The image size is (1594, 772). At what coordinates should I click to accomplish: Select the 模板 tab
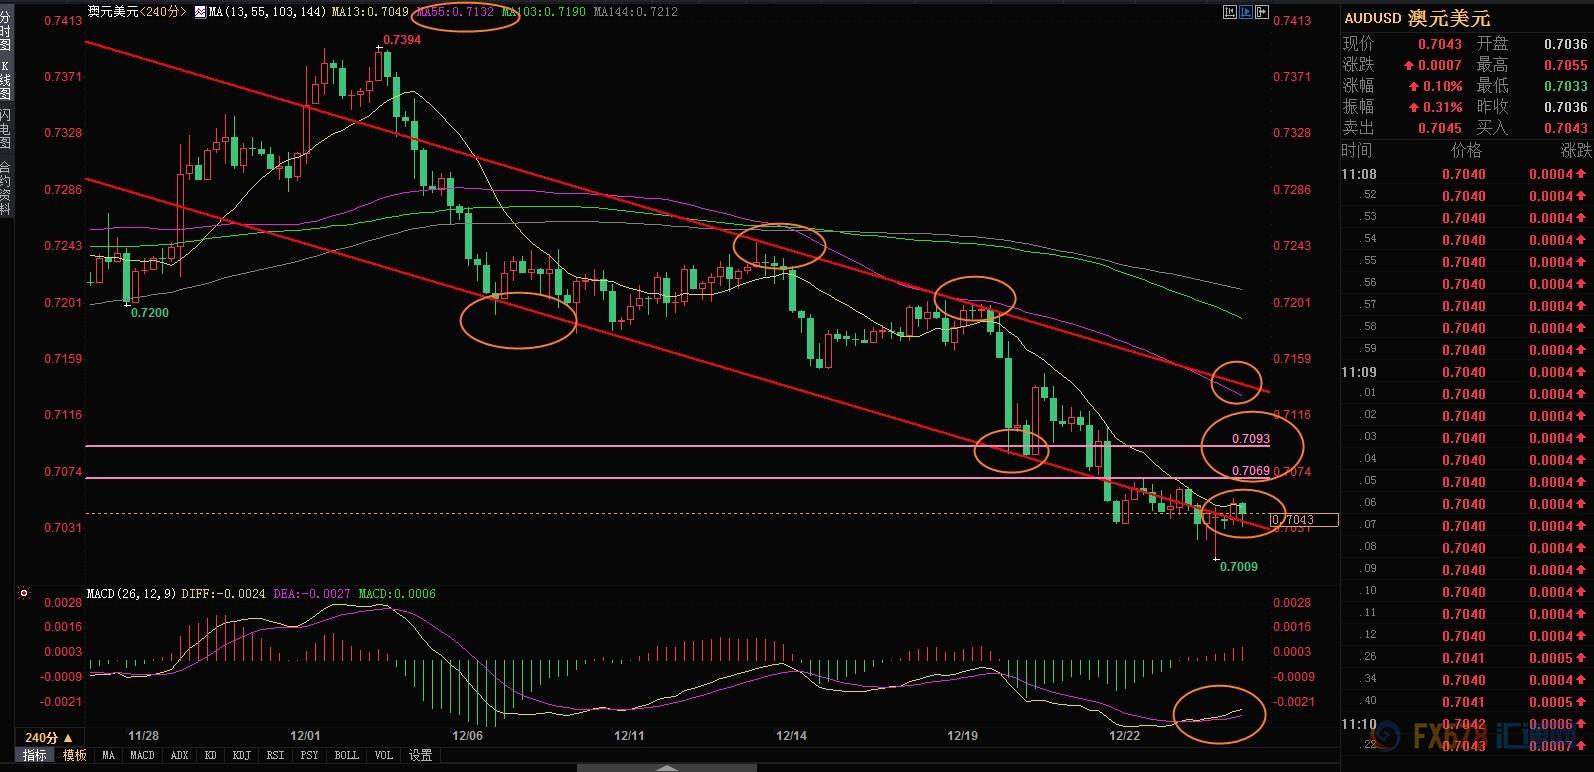(75, 755)
